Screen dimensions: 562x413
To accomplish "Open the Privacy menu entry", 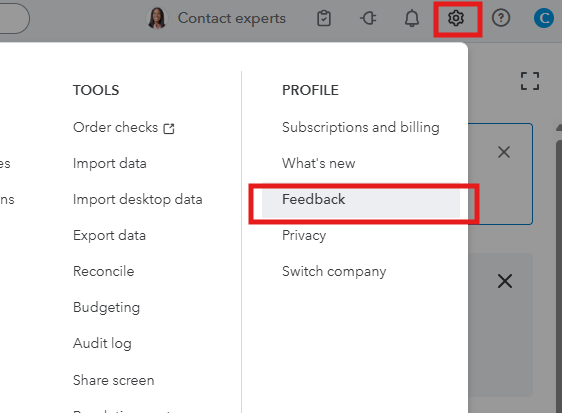I will tap(304, 236).
